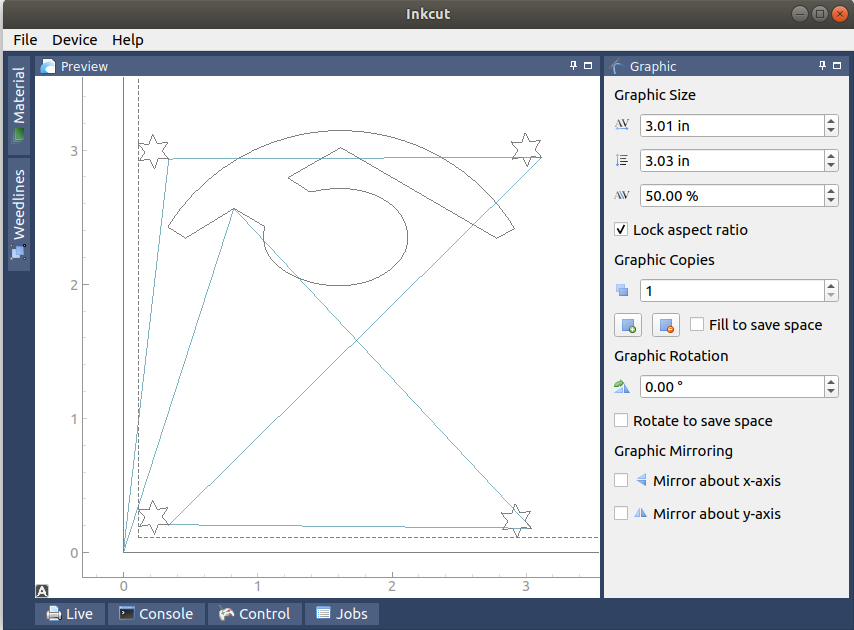Viewport: 854px width, 630px height.
Task: Click the Graphic panel header icon
Action: click(617, 66)
